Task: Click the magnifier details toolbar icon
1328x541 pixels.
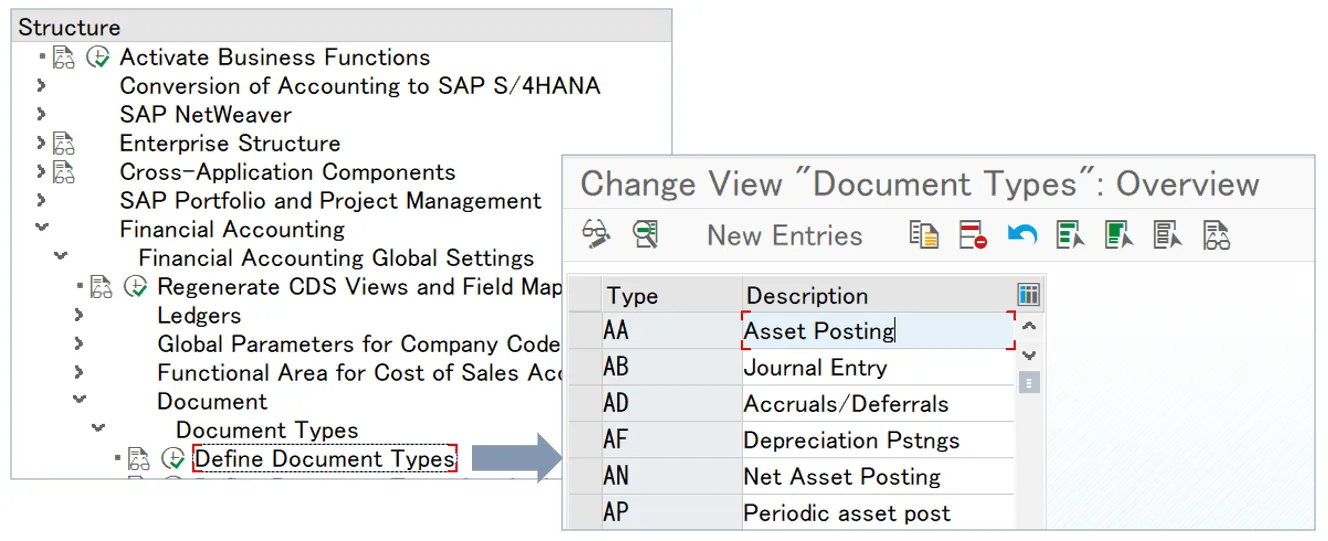Action: pyautogui.click(x=646, y=235)
